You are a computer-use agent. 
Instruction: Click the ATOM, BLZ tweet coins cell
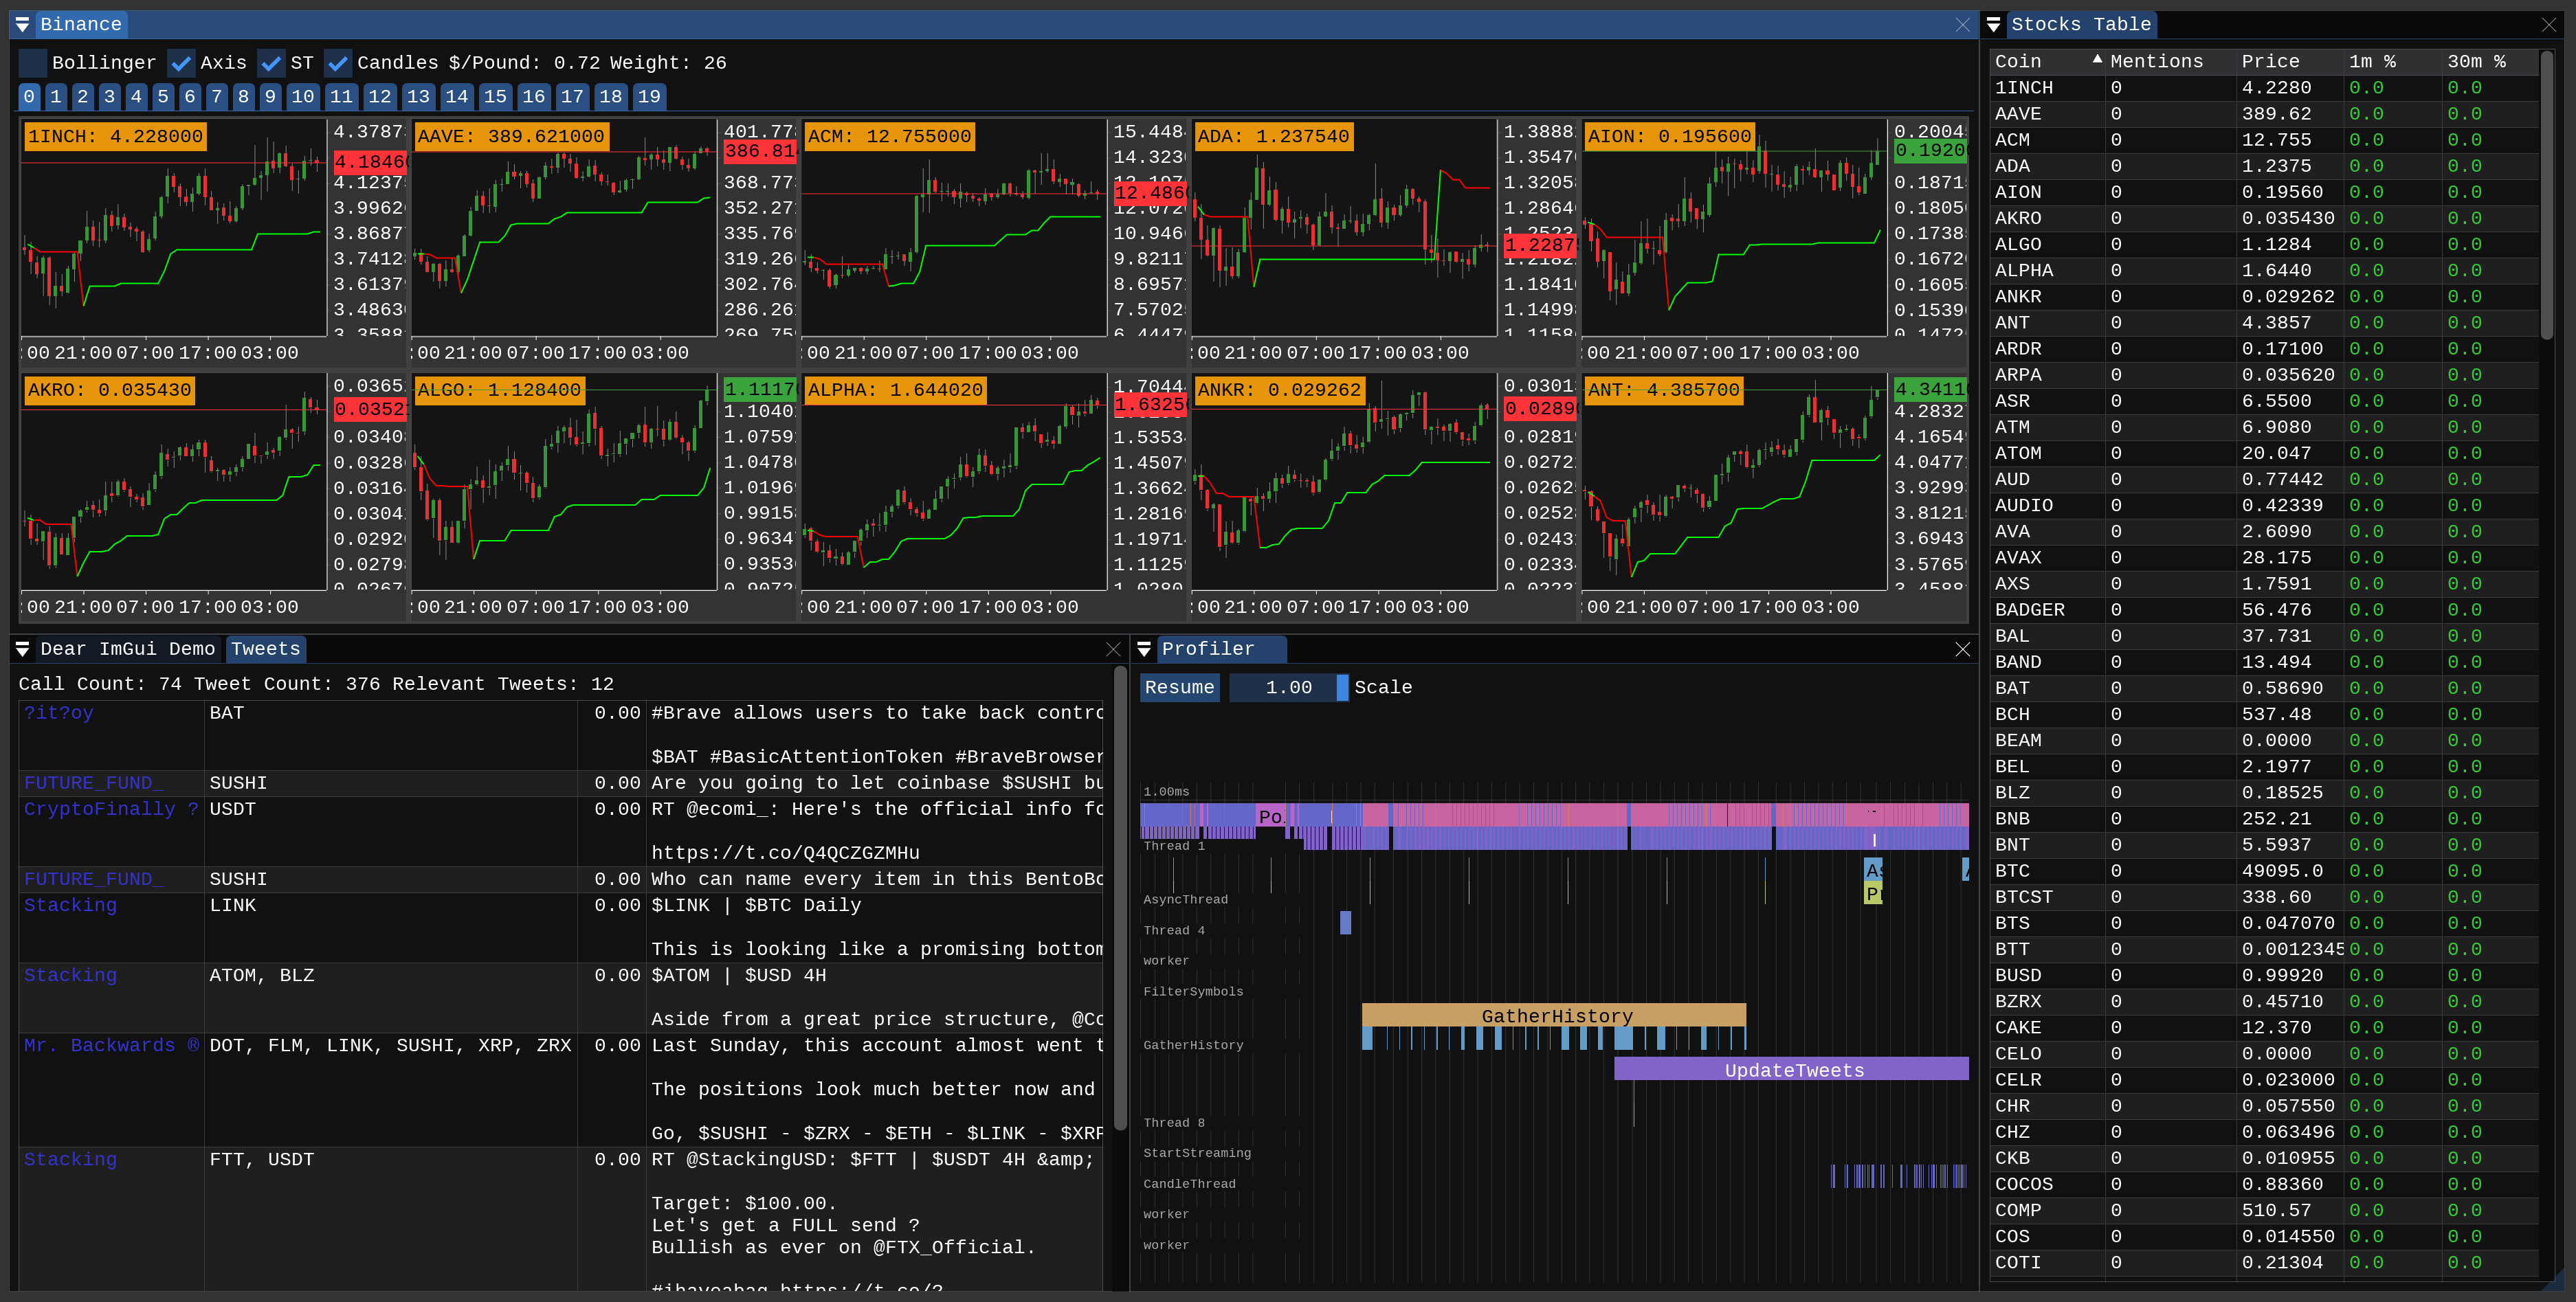262,975
